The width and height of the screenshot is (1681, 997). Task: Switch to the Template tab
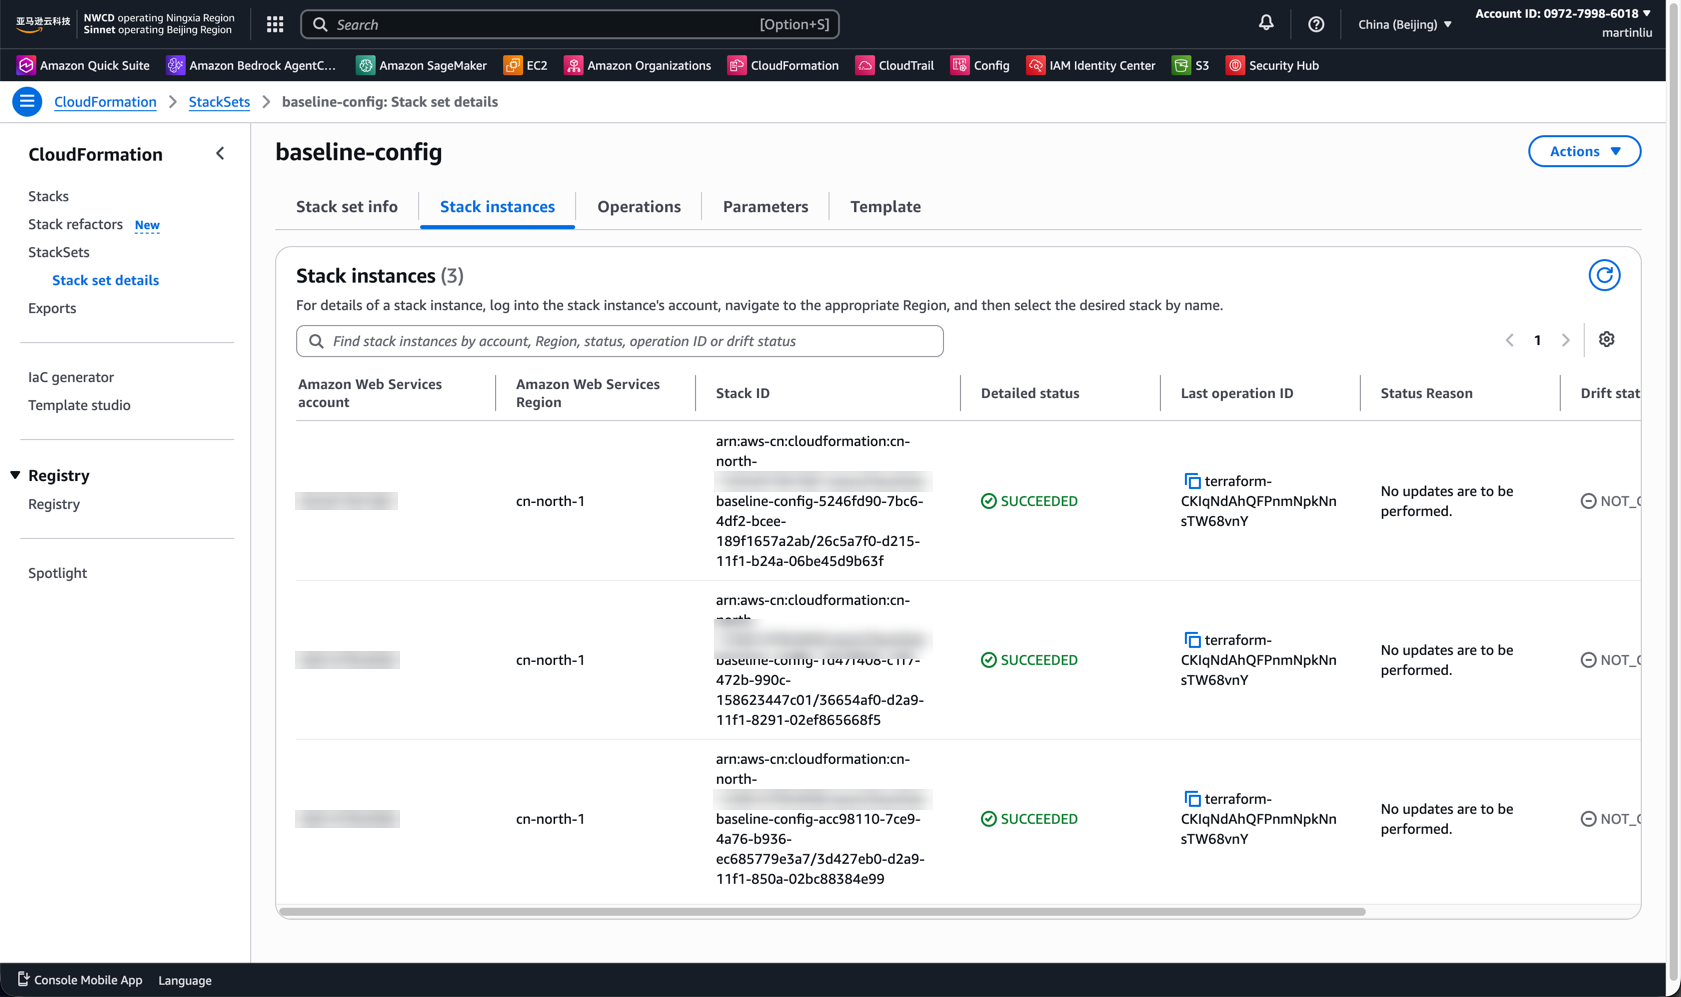pyautogui.click(x=885, y=207)
